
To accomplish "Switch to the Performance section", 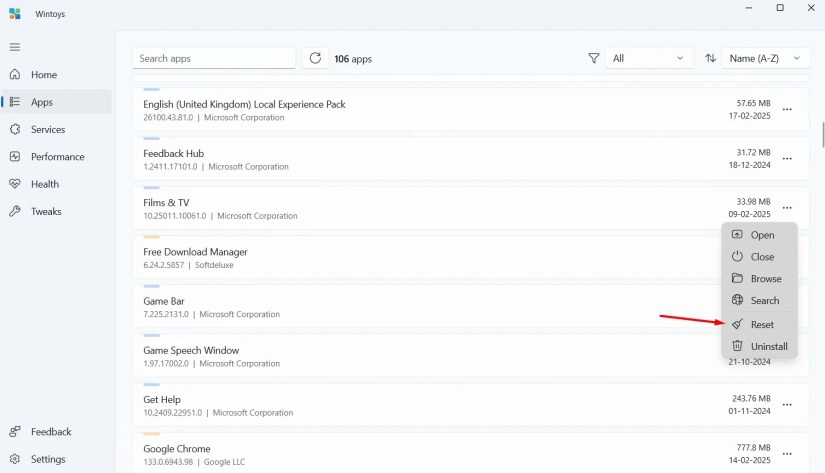I will pyautogui.click(x=57, y=157).
